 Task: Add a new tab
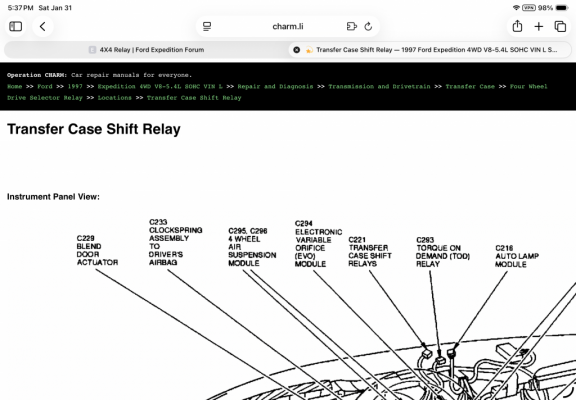[x=539, y=26]
